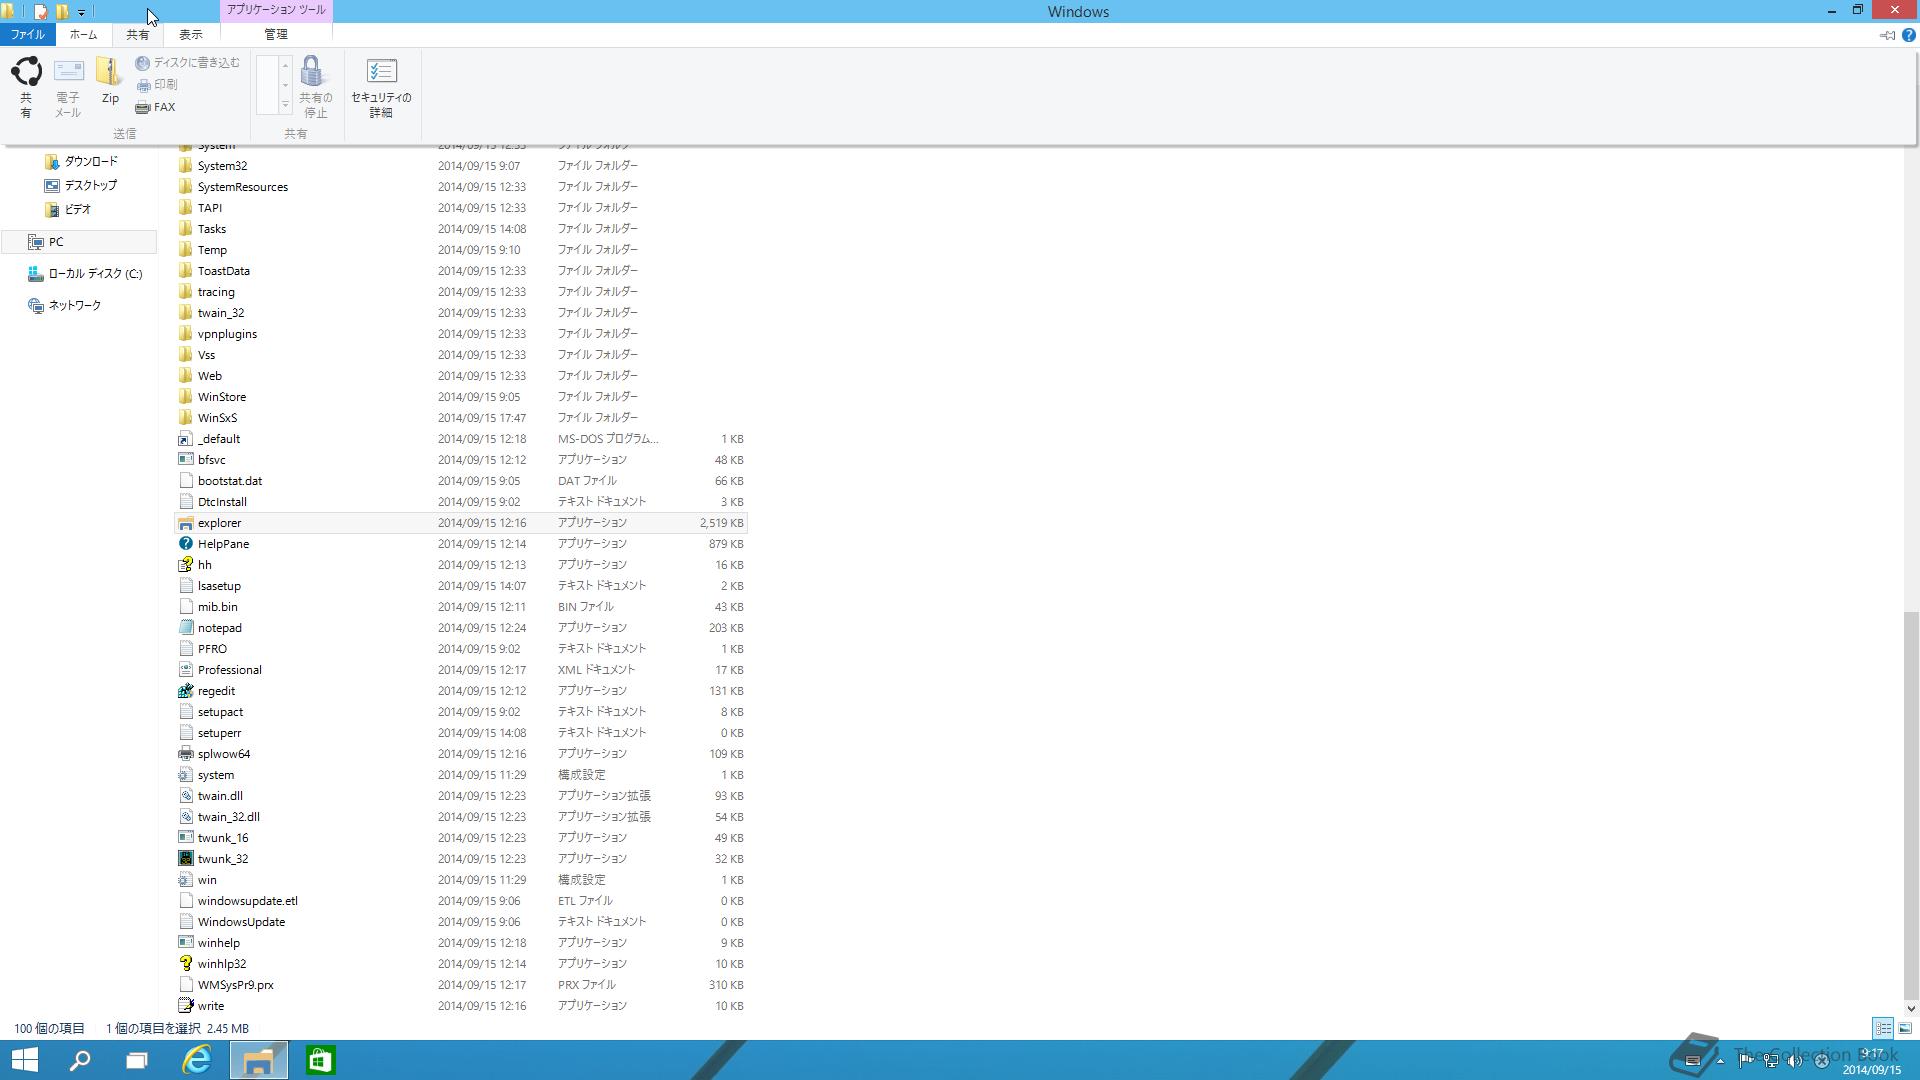Screen dimensions: 1920x1080
Task: Expand the share-with gallery dropdown arrow
Action: point(285,105)
